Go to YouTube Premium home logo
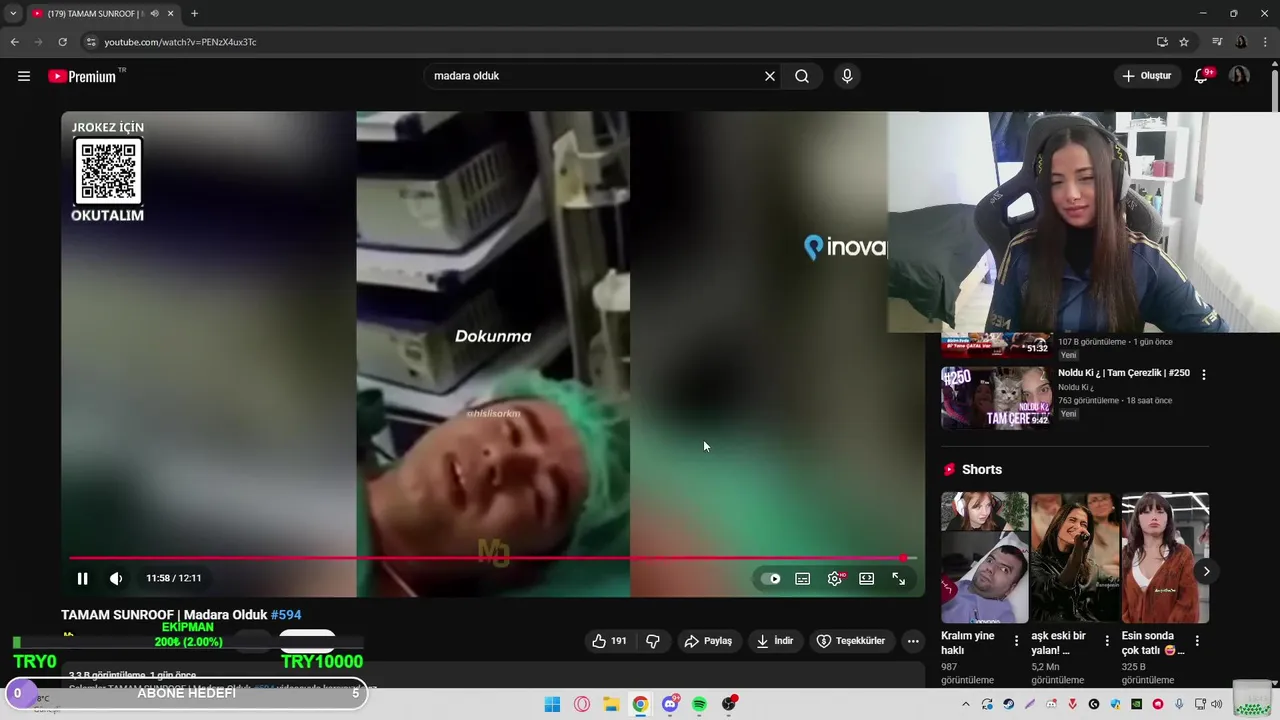Image resolution: width=1280 pixels, height=720 pixels. click(x=84, y=76)
